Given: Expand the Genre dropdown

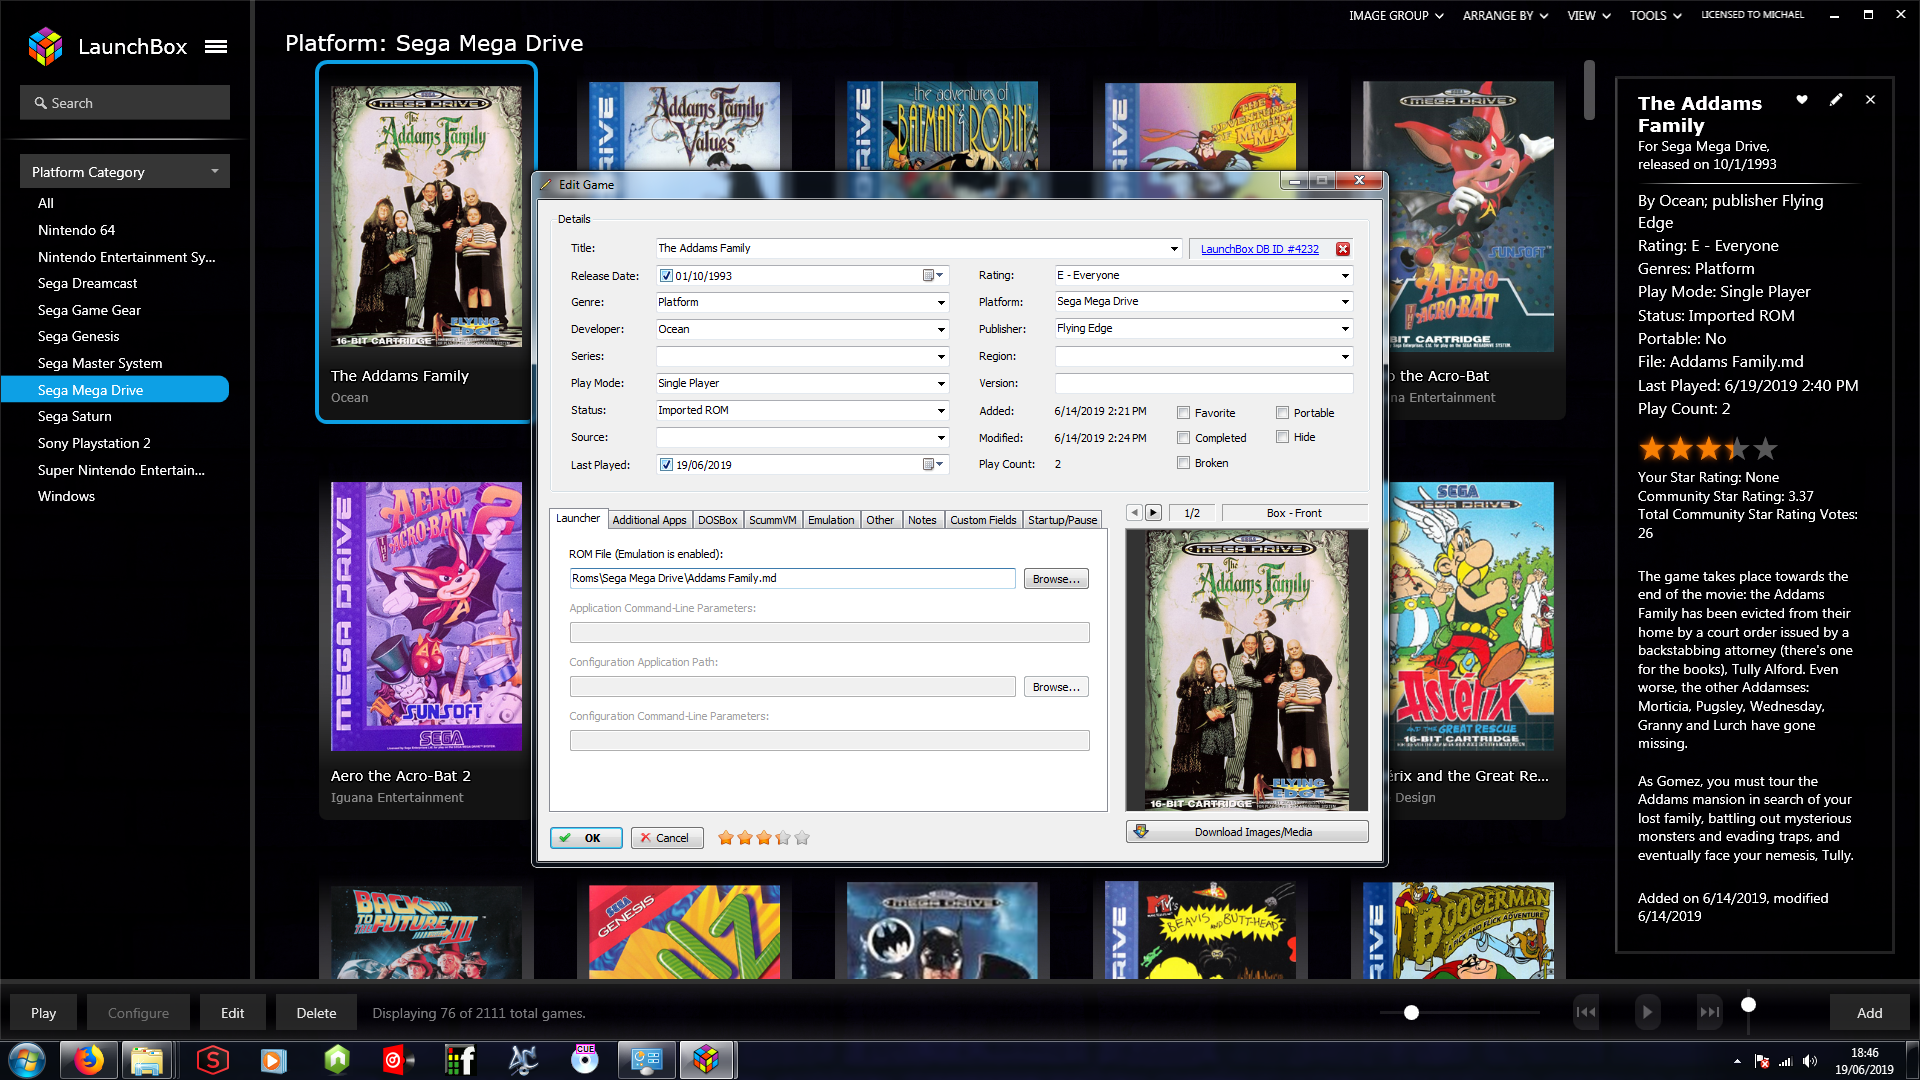Looking at the screenshot, I should [941, 302].
